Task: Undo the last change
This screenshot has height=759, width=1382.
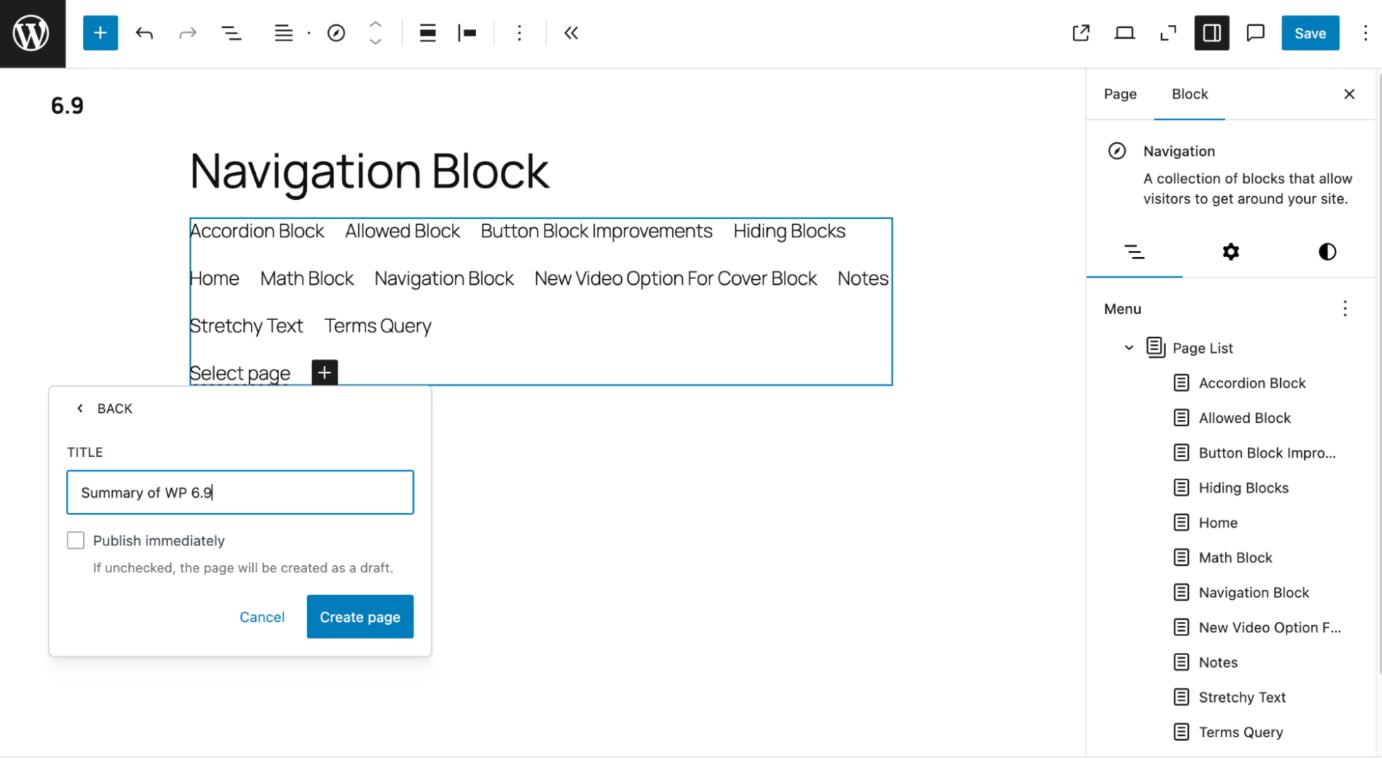Action: point(144,33)
